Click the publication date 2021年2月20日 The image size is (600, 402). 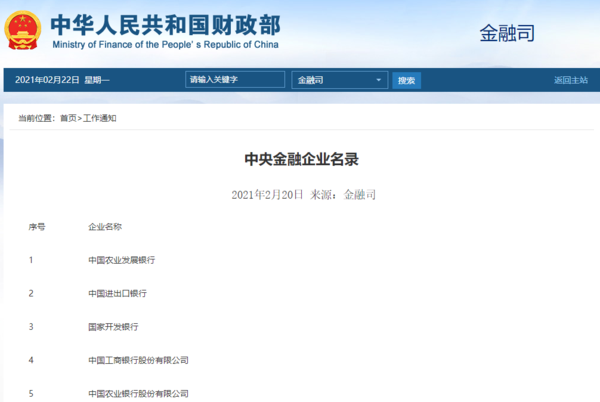267,195
